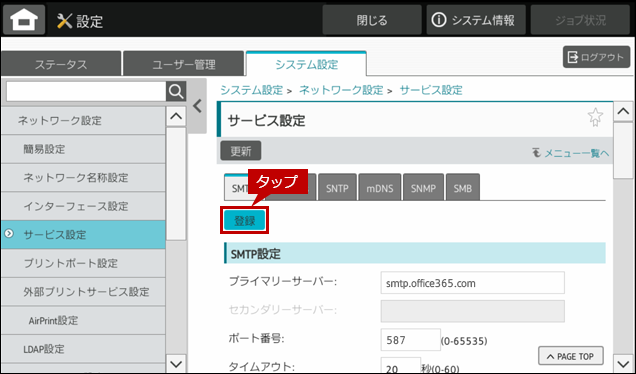The height and width of the screenshot is (374, 636).
Task: Switch to the SNMP tab
Action: (423, 188)
